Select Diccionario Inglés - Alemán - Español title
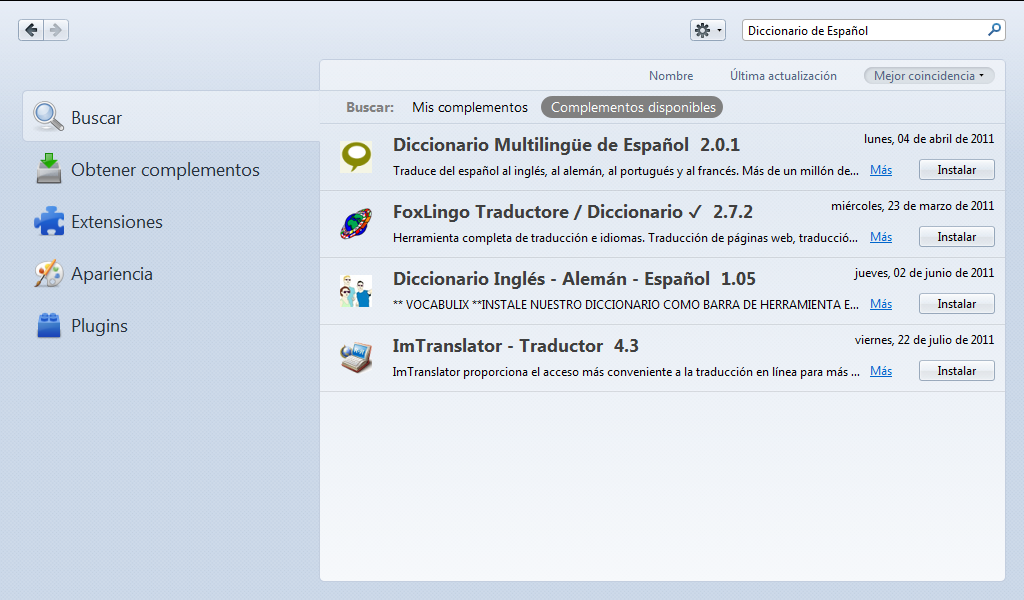Image resolution: width=1024 pixels, height=600 pixels. pyautogui.click(x=551, y=279)
